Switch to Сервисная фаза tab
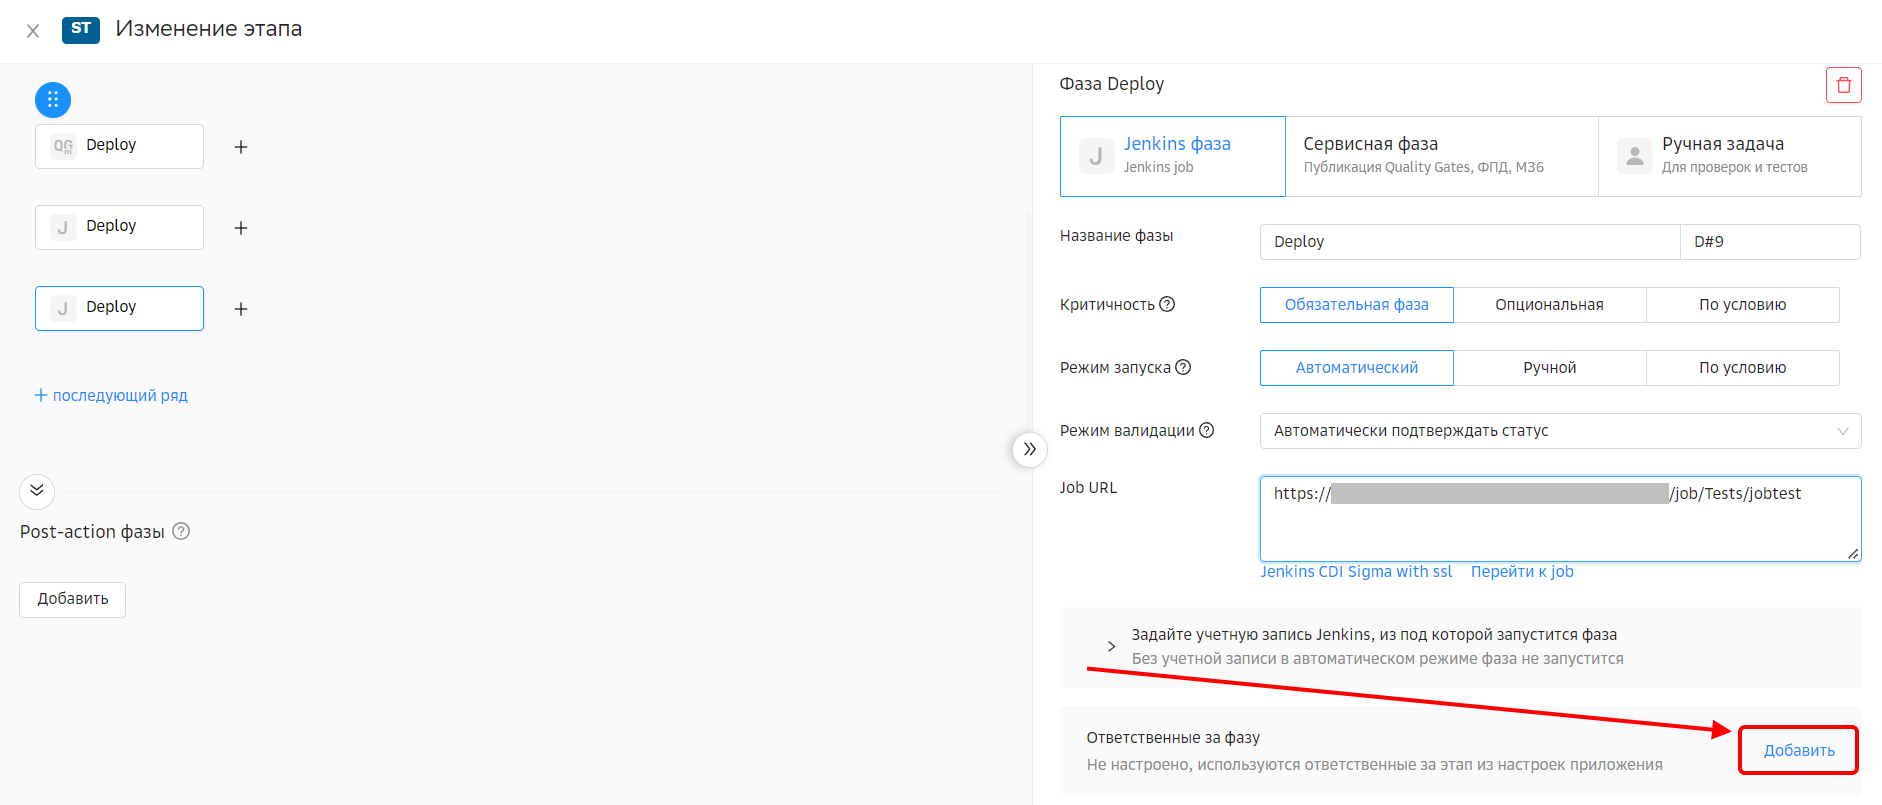This screenshot has height=805, width=1882. pyautogui.click(x=1441, y=156)
